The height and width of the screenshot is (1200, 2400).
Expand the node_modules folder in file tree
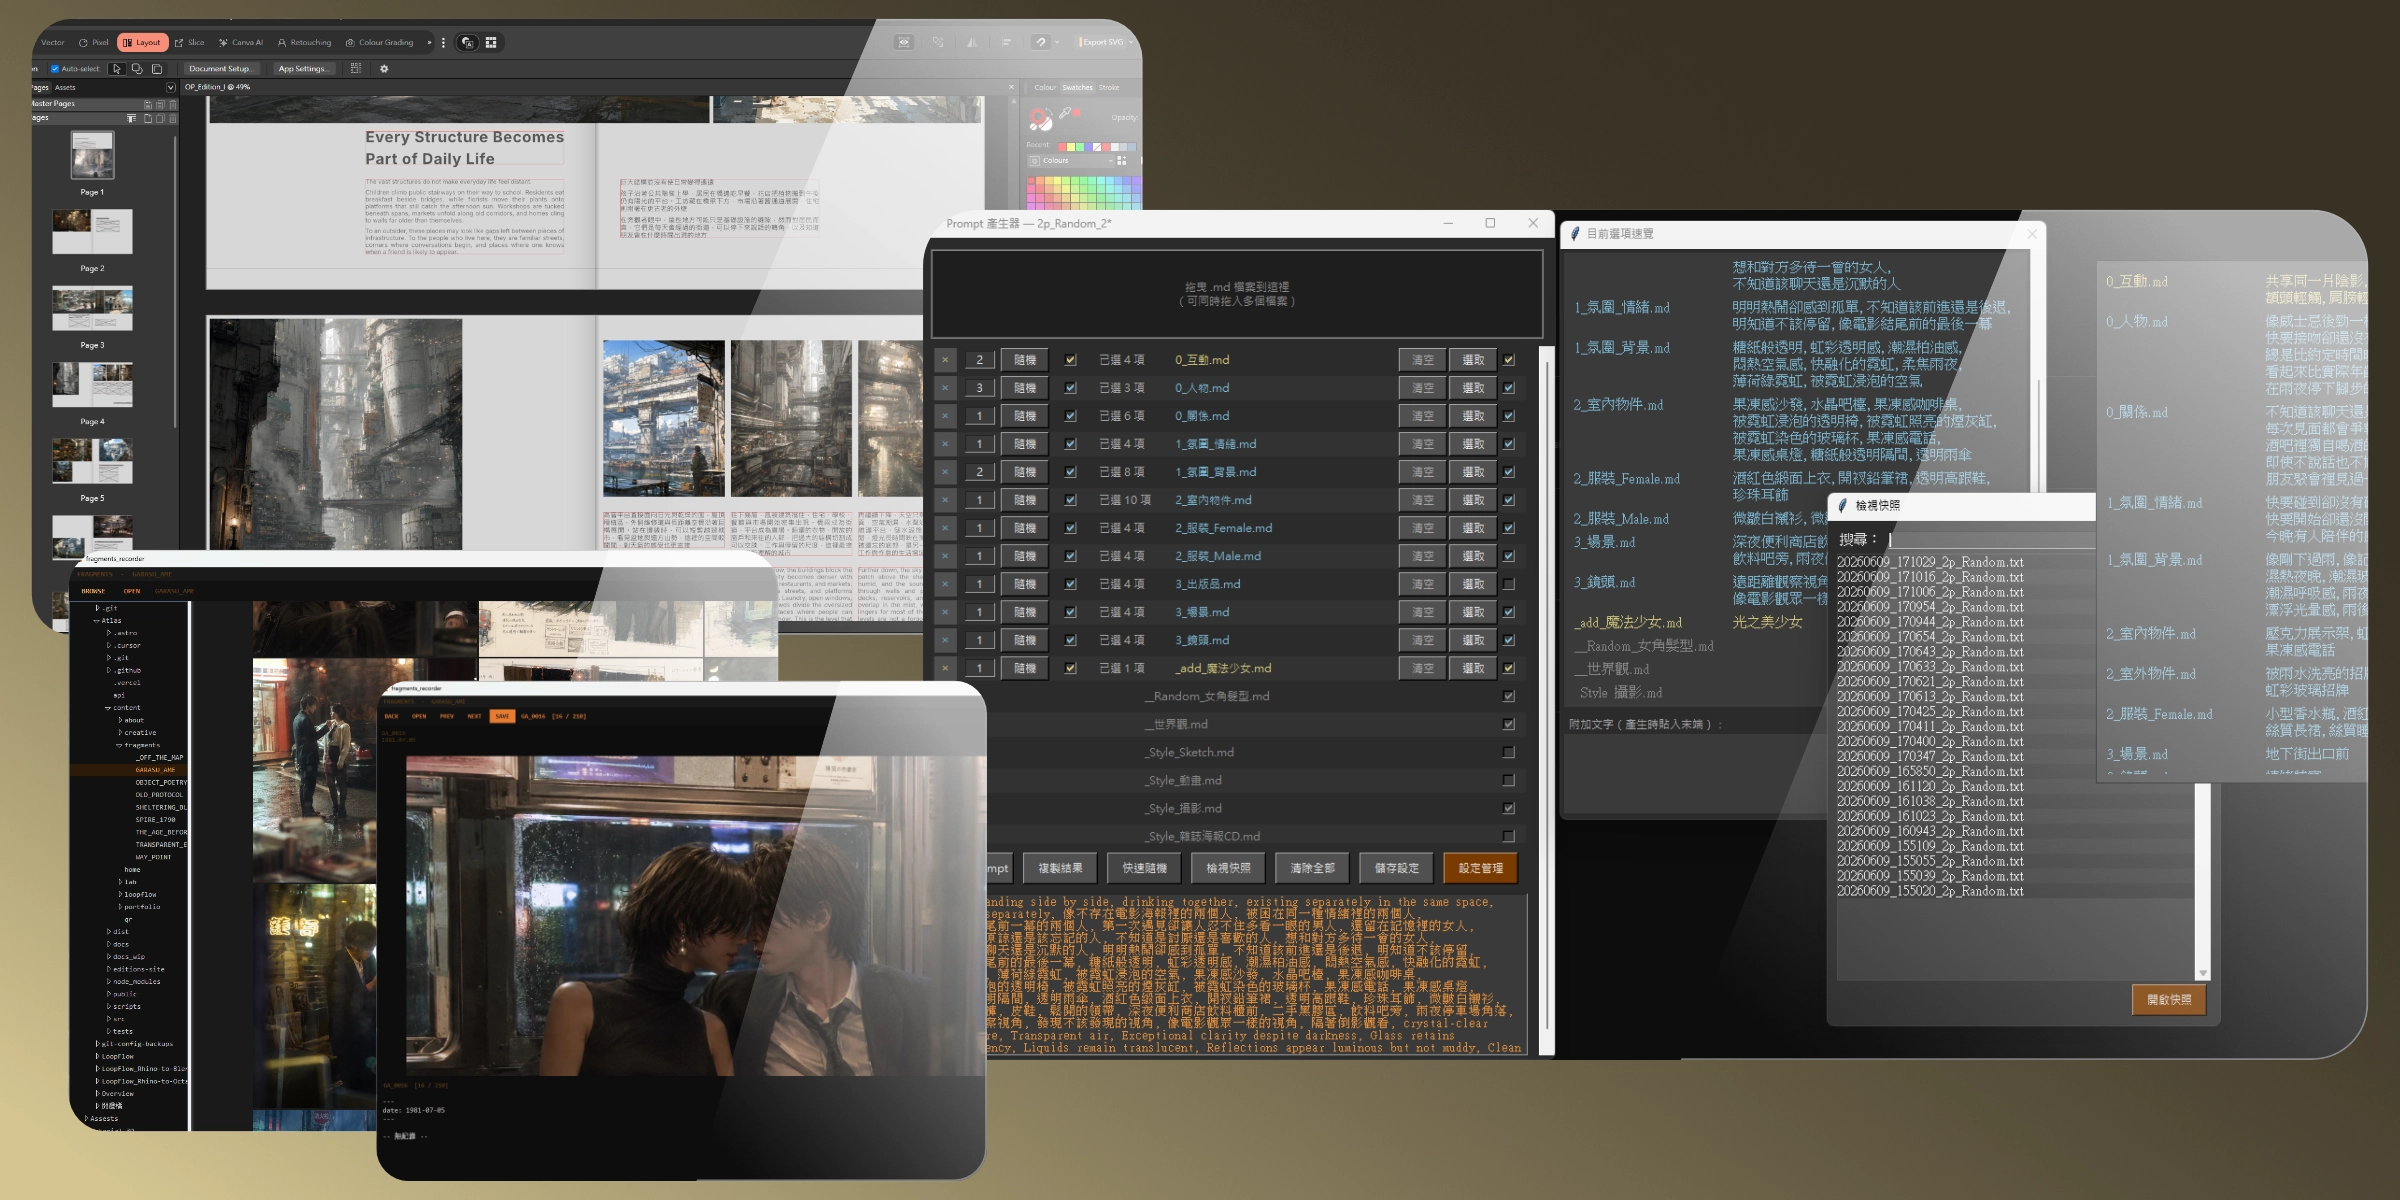tap(109, 982)
